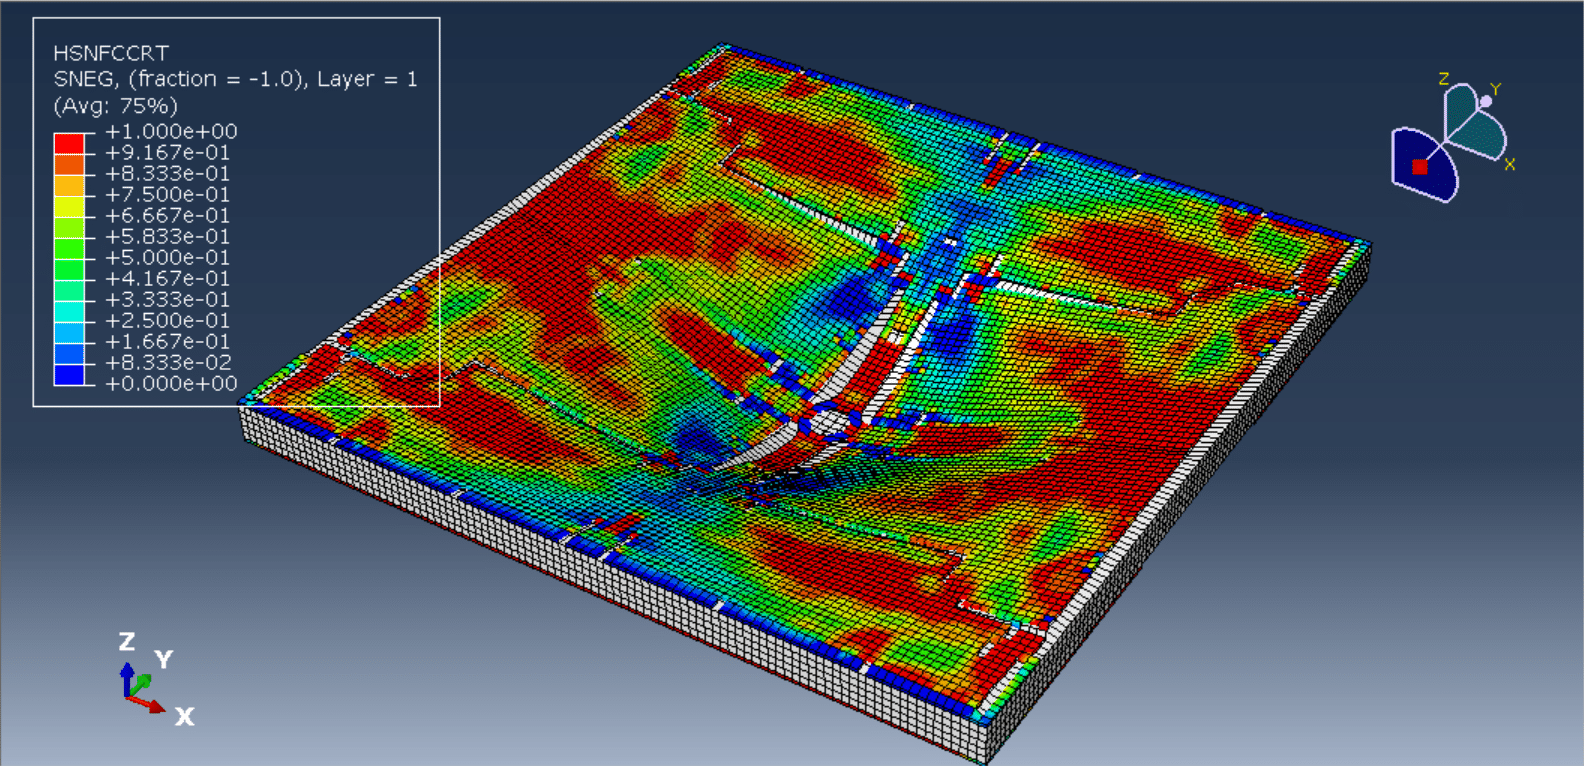Select legend value +8.333e-02
This screenshot has width=1584, height=766.
tap(167, 362)
